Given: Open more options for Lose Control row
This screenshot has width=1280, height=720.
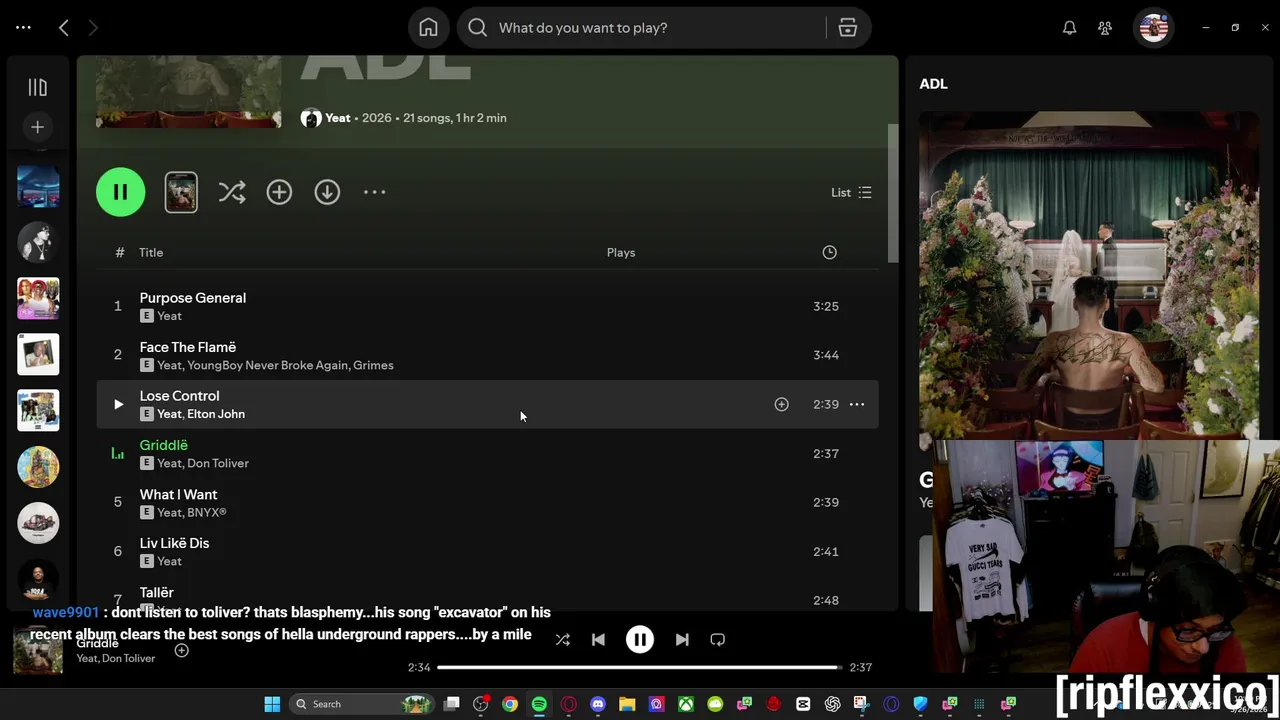Looking at the screenshot, I should point(857,404).
